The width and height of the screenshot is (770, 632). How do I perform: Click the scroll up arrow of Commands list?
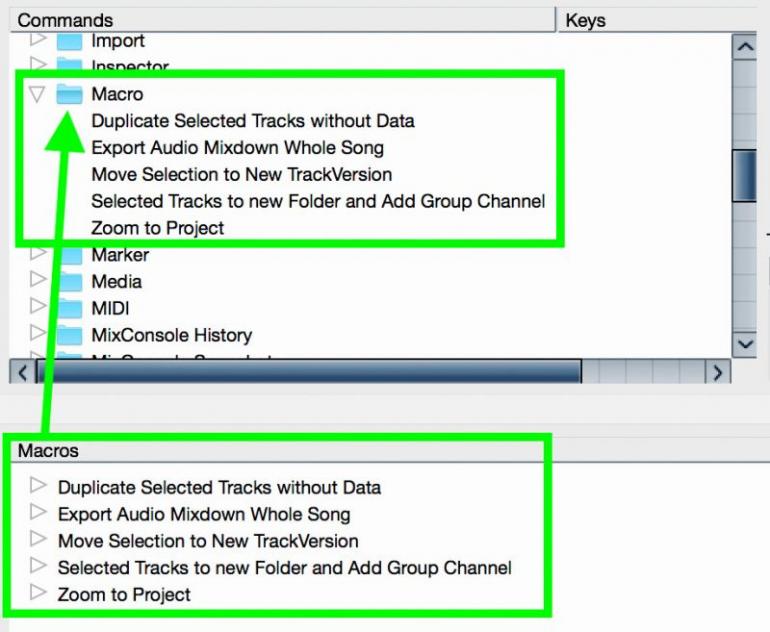click(x=744, y=47)
